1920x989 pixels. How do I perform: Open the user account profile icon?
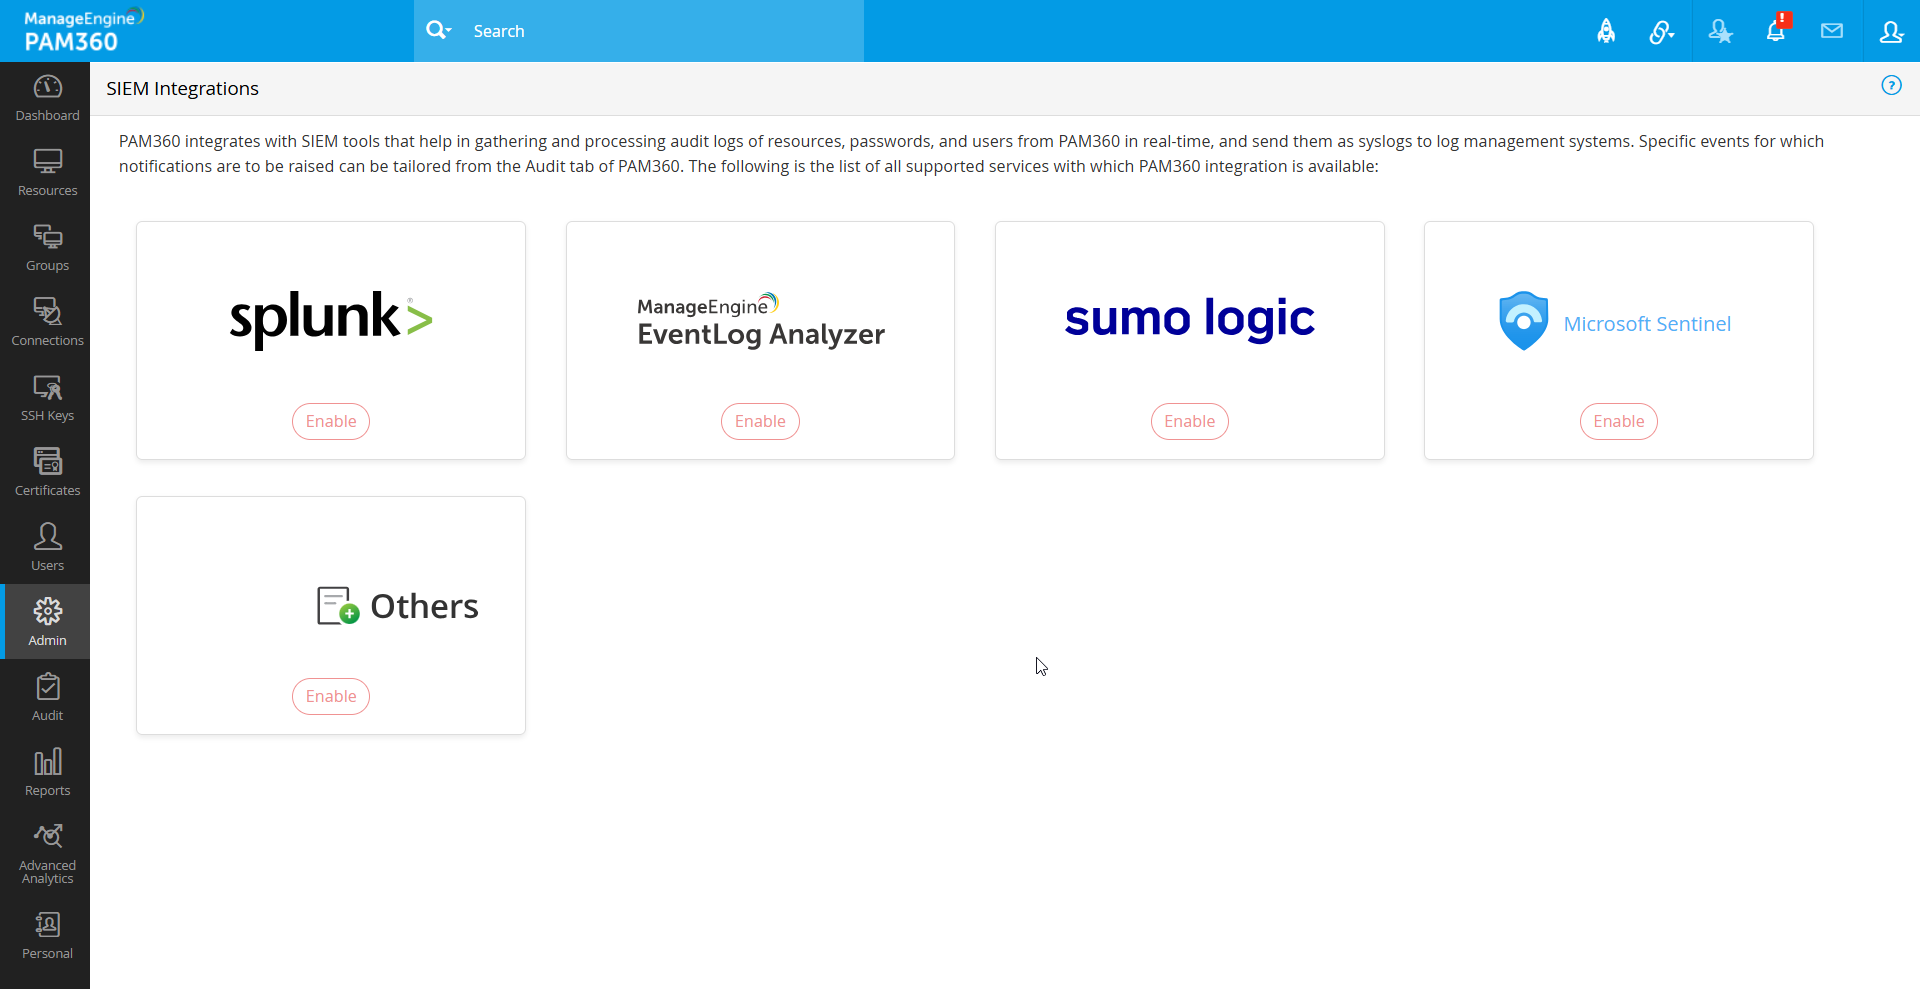pos(1891,31)
